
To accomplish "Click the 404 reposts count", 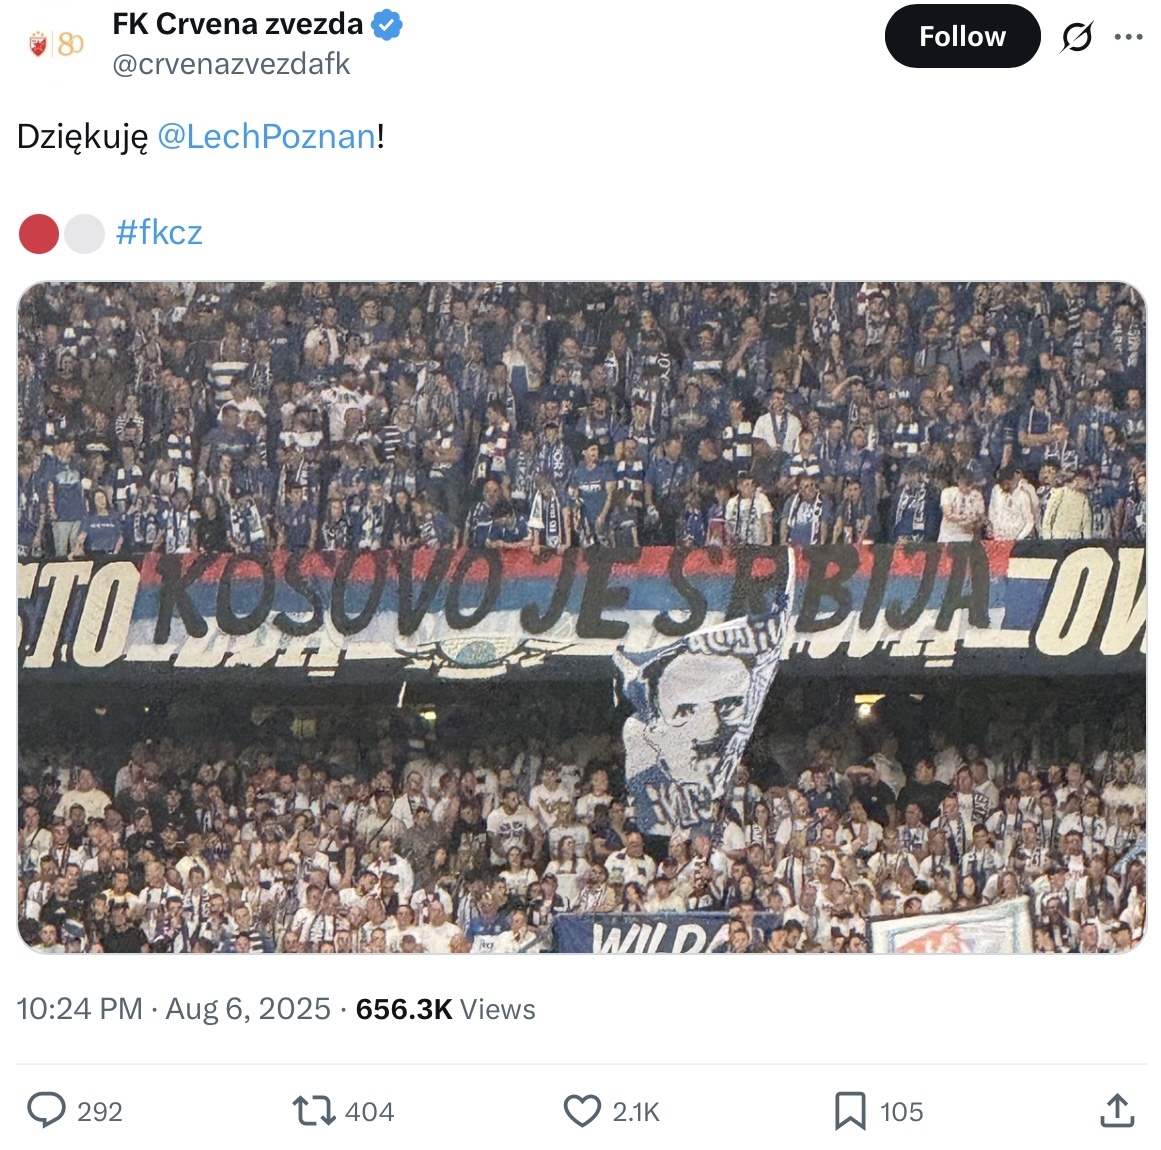I will pos(369,1112).
